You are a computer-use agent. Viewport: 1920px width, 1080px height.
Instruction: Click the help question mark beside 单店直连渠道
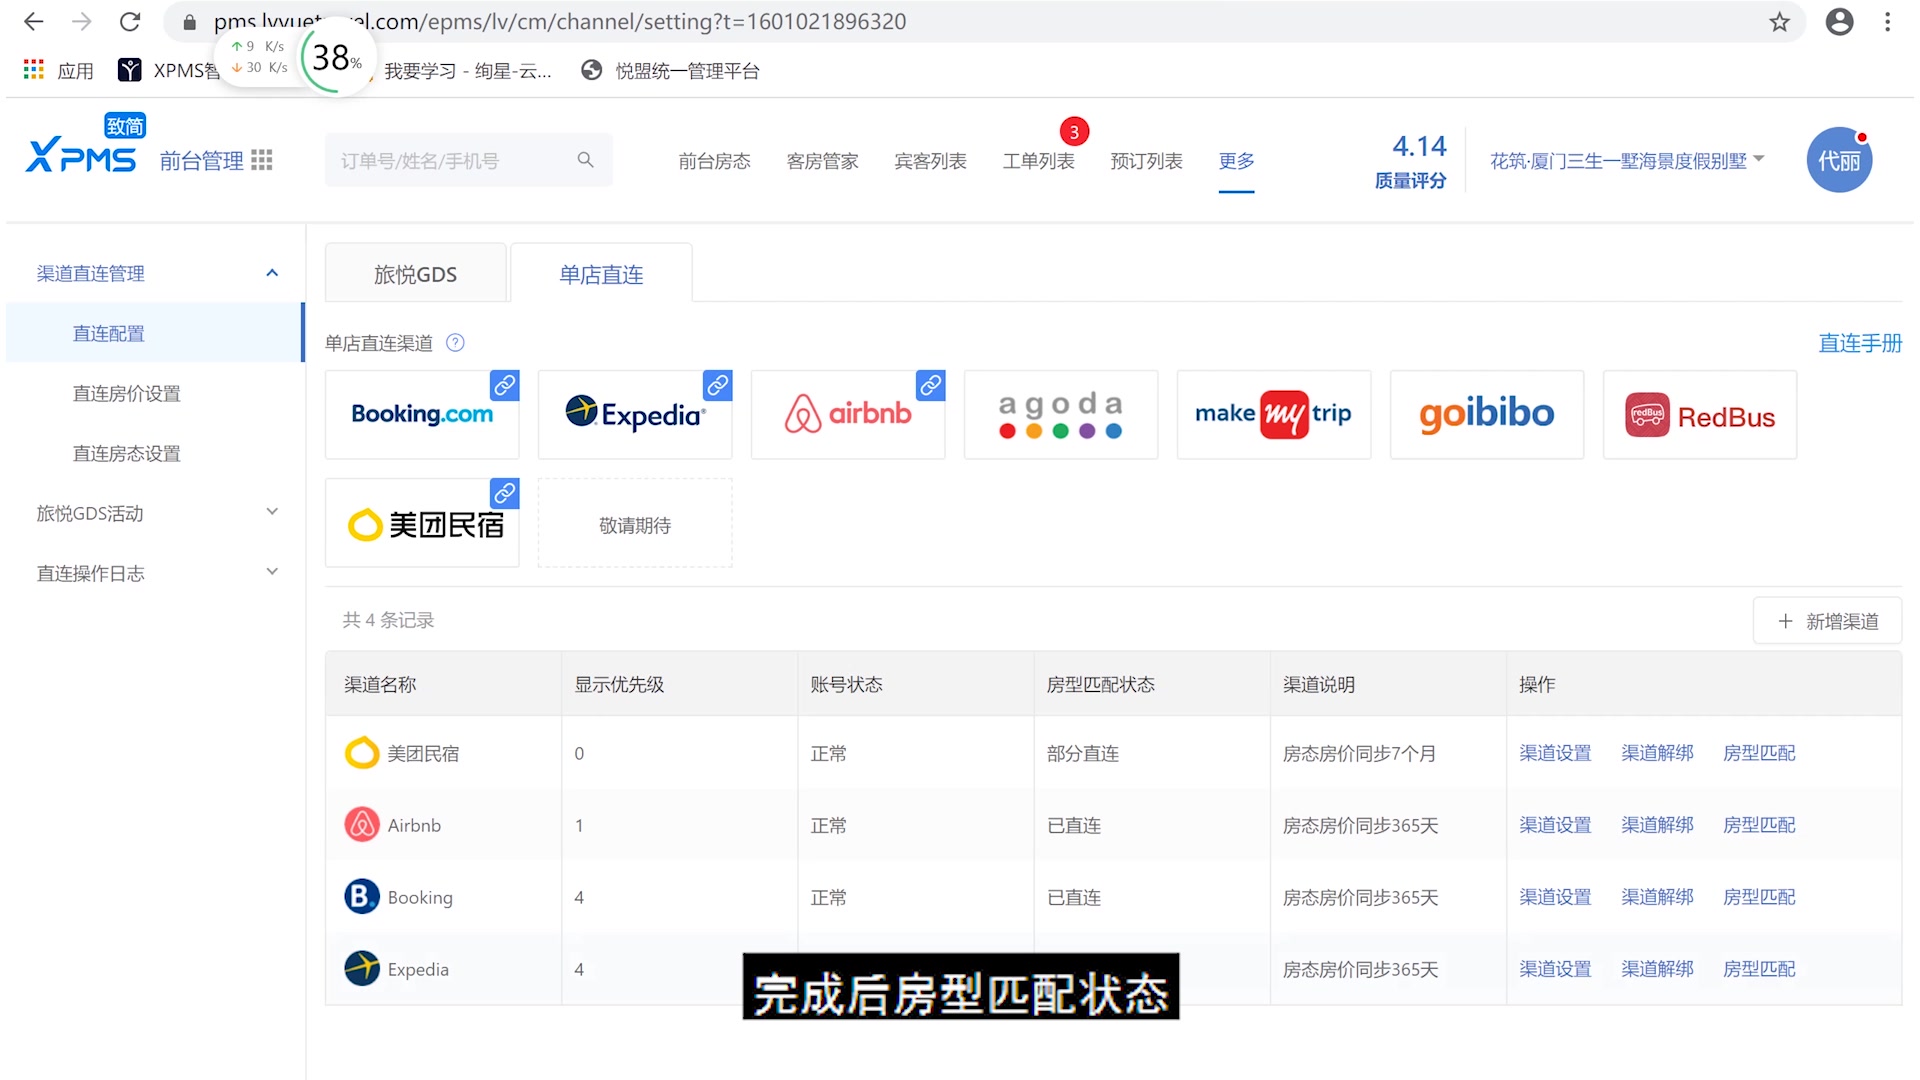pos(455,343)
